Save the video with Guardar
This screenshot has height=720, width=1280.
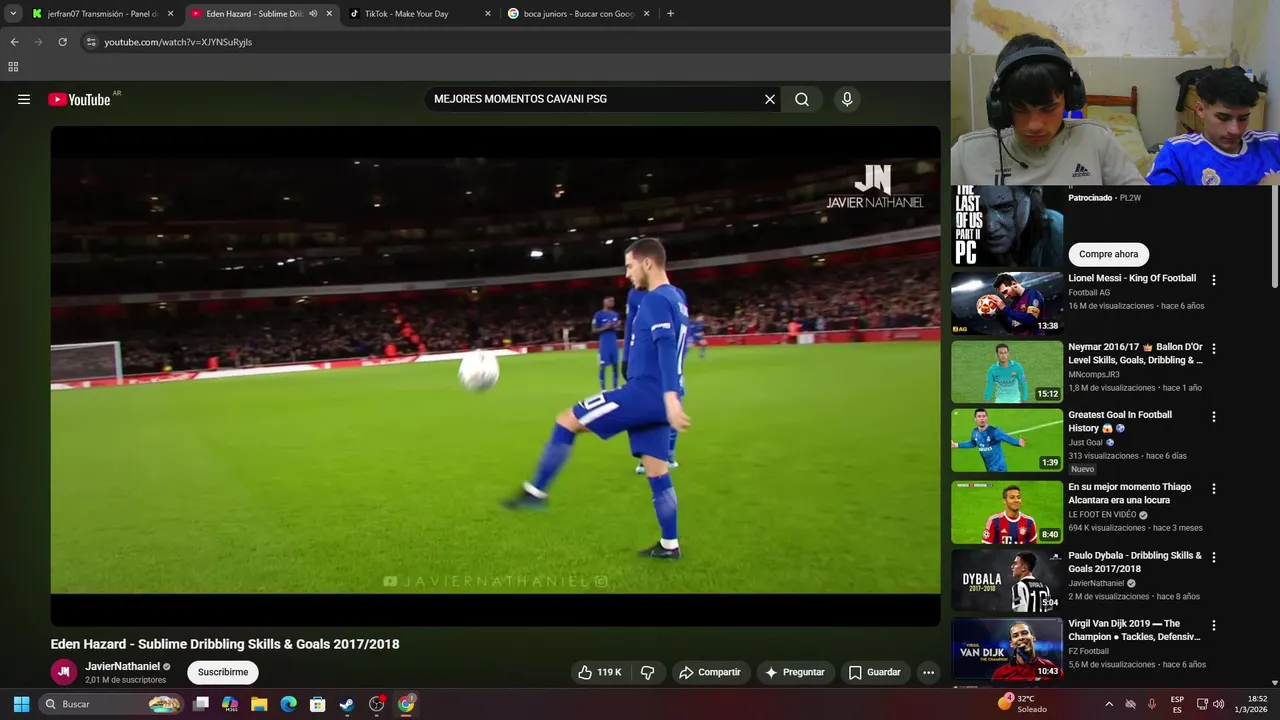click(875, 672)
